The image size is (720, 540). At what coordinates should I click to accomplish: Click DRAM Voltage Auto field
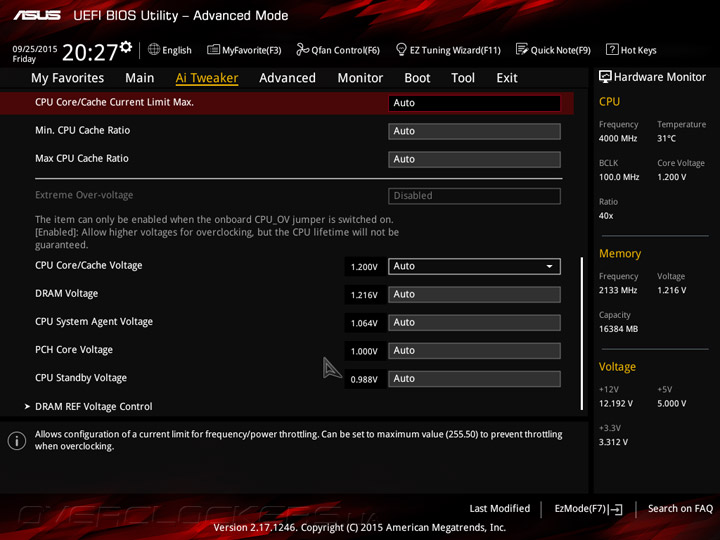pos(474,294)
